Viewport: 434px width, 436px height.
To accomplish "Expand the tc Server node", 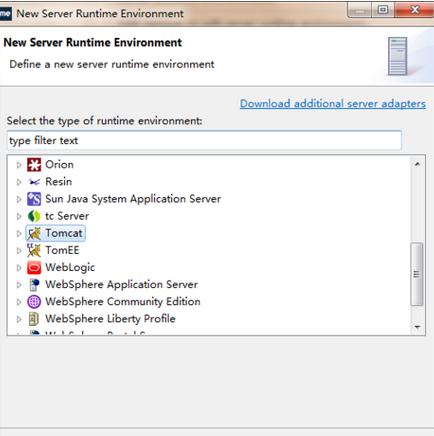I will [x=19, y=216].
